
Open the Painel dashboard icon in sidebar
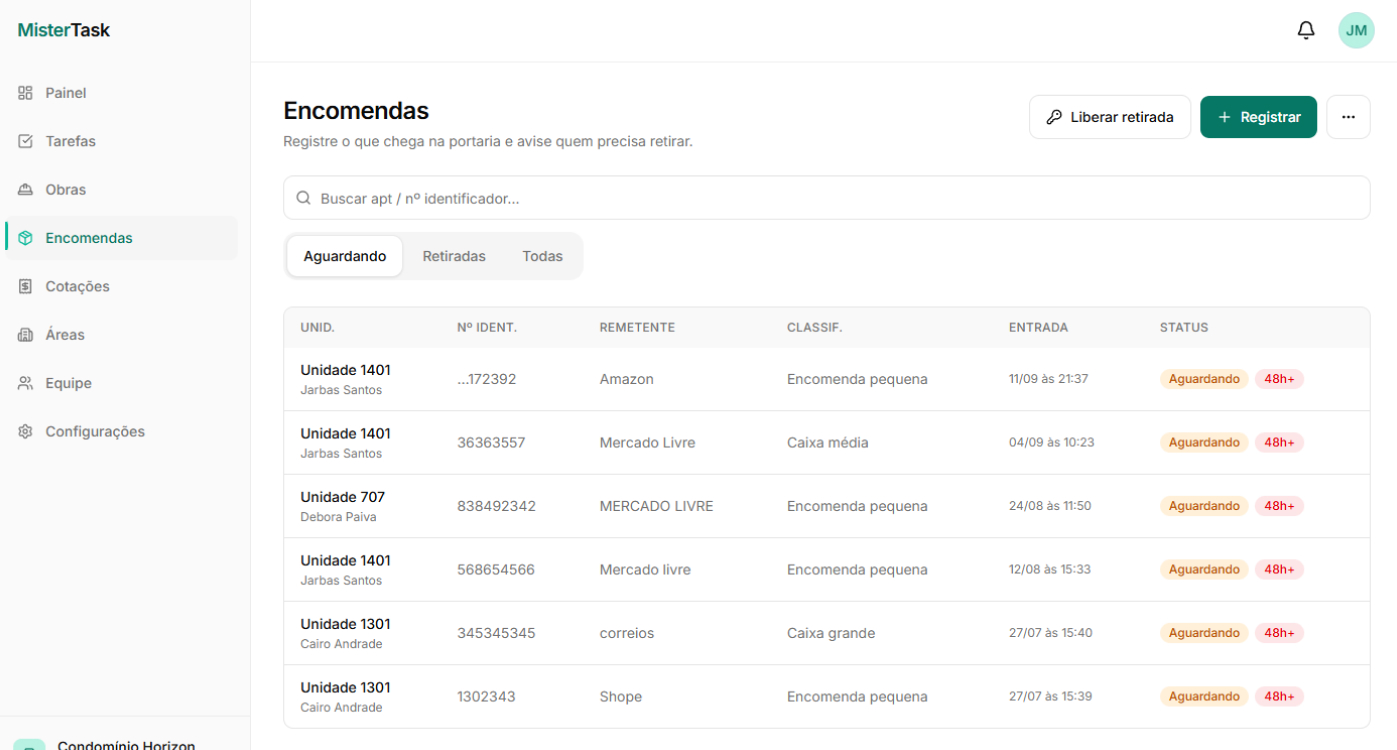pos(26,93)
